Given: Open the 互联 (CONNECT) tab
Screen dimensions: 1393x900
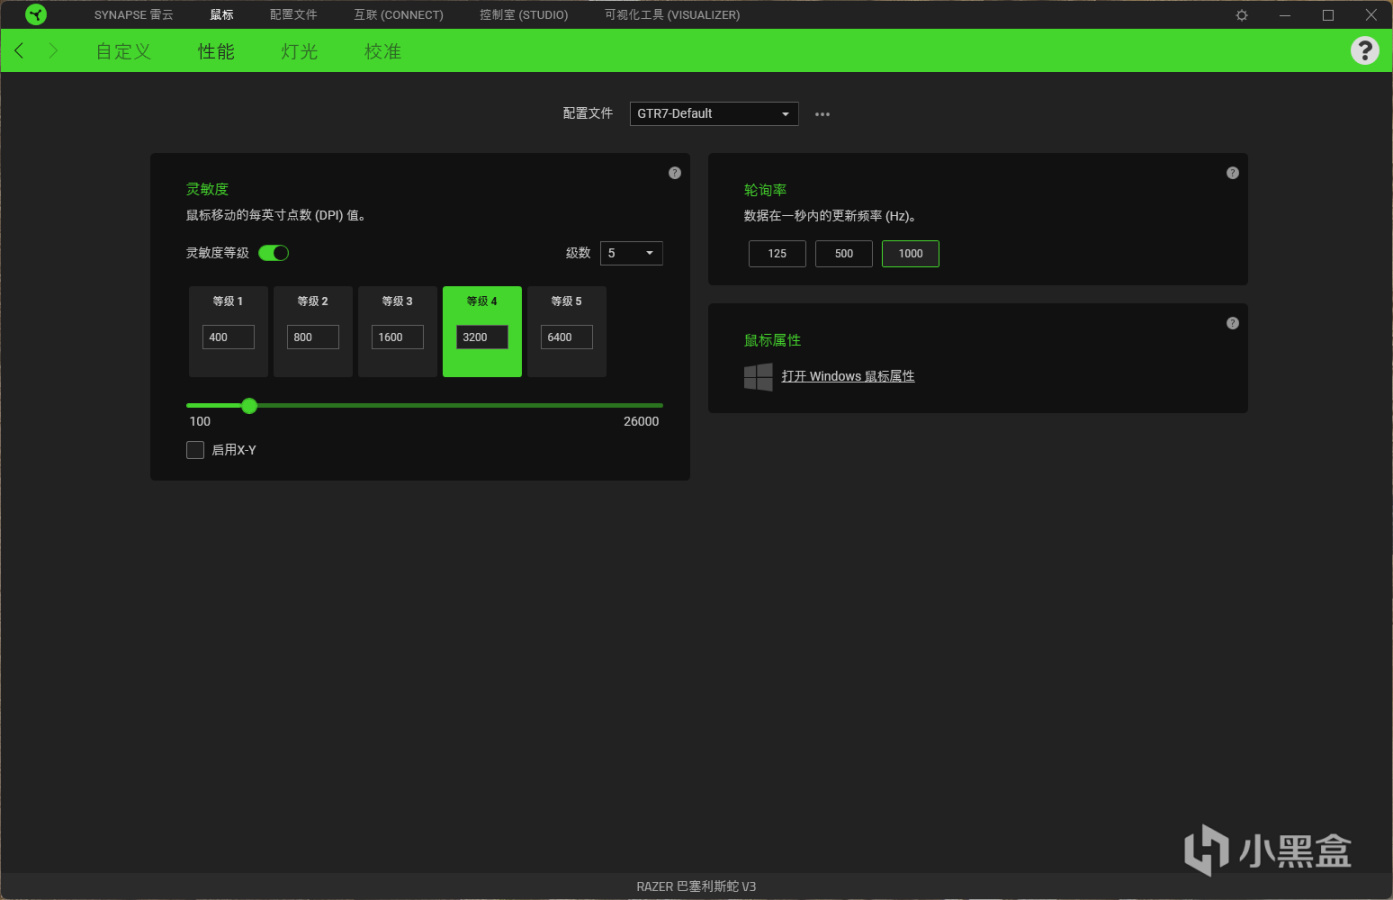Looking at the screenshot, I should 398,15.
